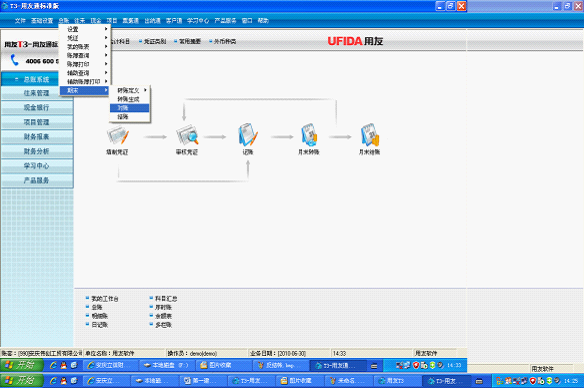Expand the 设置 submenu entry

(85, 29)
